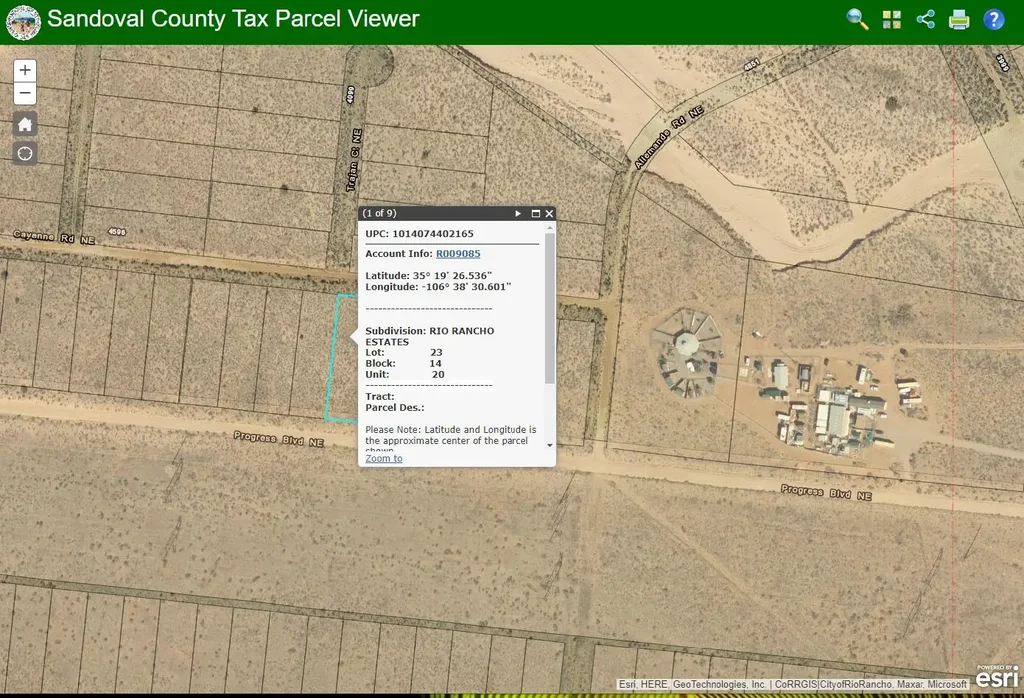Click the share map icon

[926, 19]
